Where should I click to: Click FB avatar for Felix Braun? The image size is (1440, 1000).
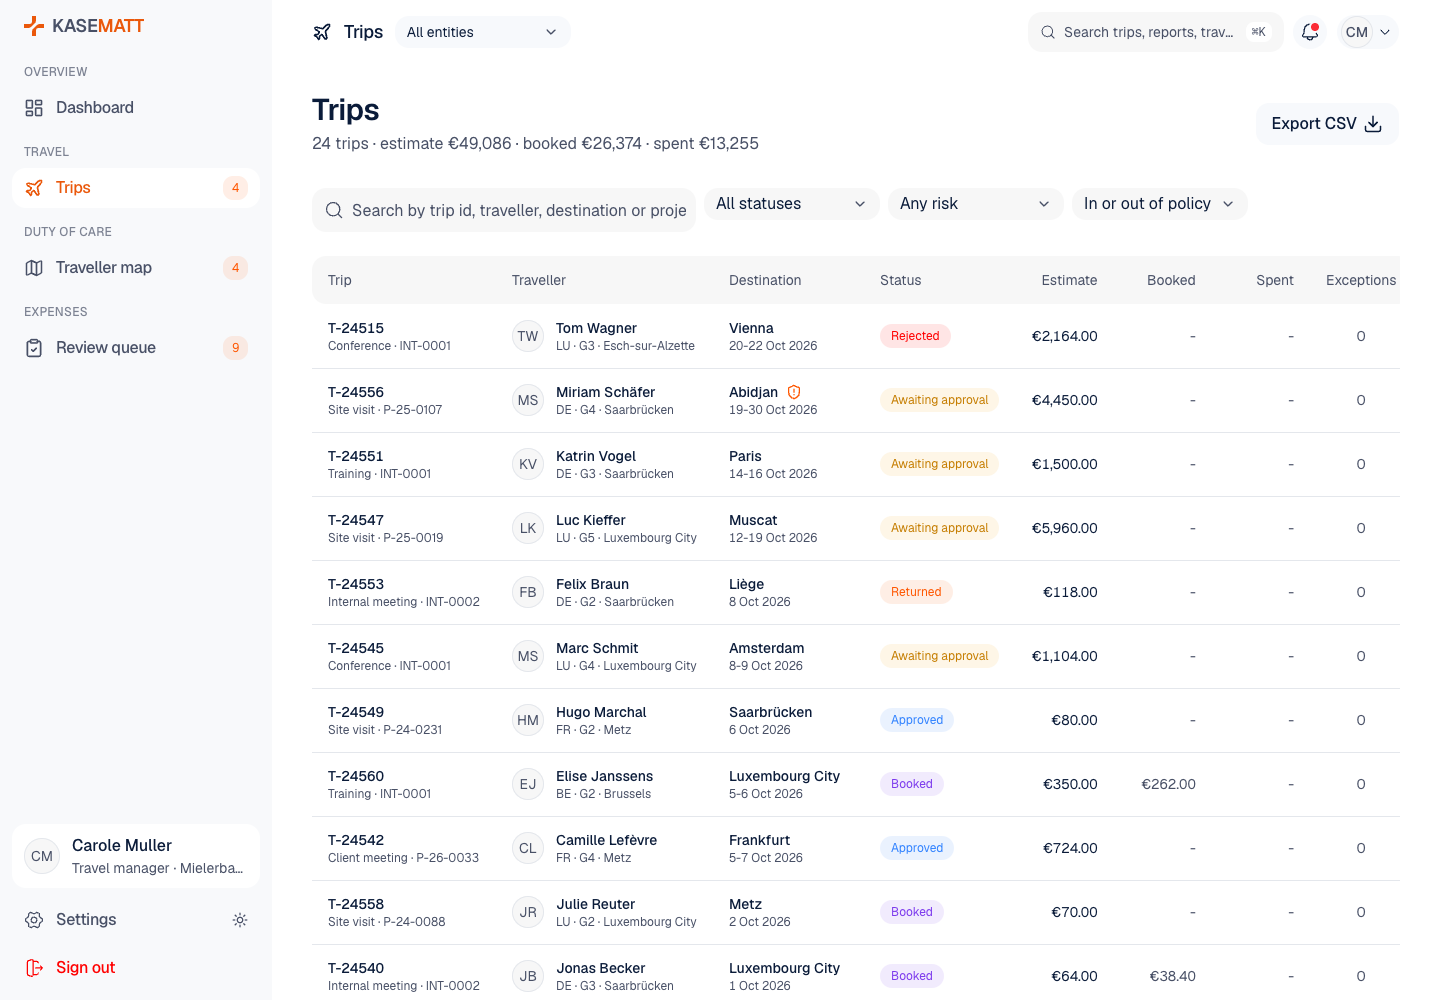click(528, 592)
